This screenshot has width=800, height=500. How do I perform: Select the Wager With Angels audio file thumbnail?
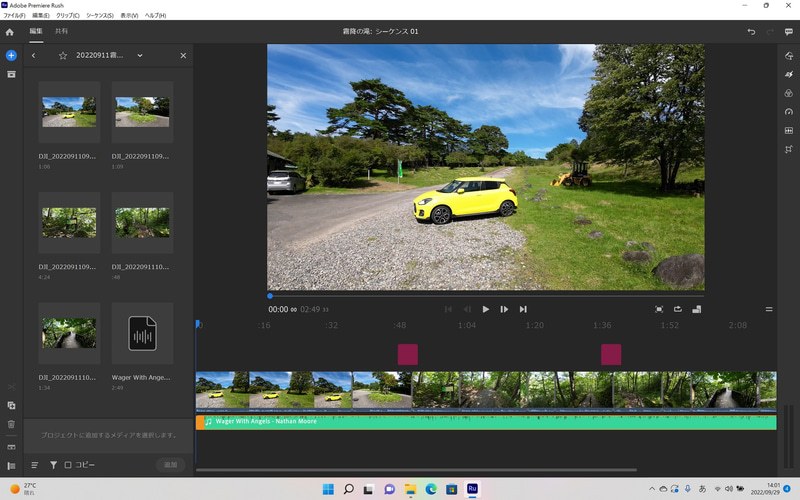141,333
